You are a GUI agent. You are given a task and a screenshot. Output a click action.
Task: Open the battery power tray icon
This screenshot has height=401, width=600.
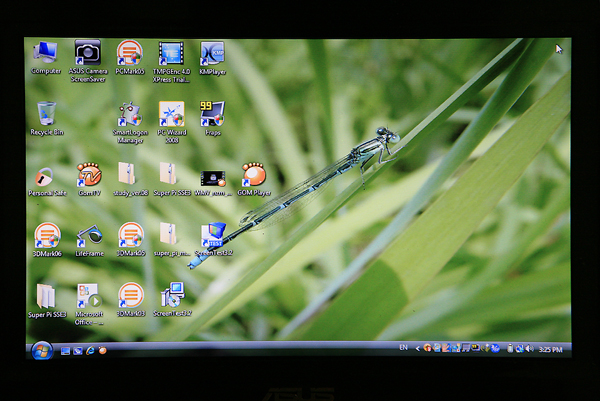point(510,348)
